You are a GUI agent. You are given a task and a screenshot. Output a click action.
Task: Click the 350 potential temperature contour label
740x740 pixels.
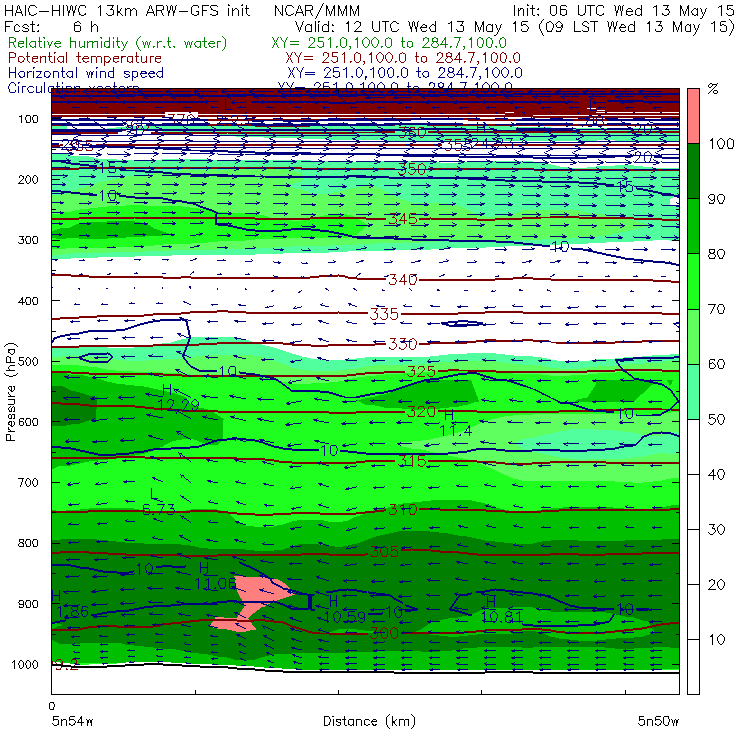pyautogui.click(x=412, y=169)
